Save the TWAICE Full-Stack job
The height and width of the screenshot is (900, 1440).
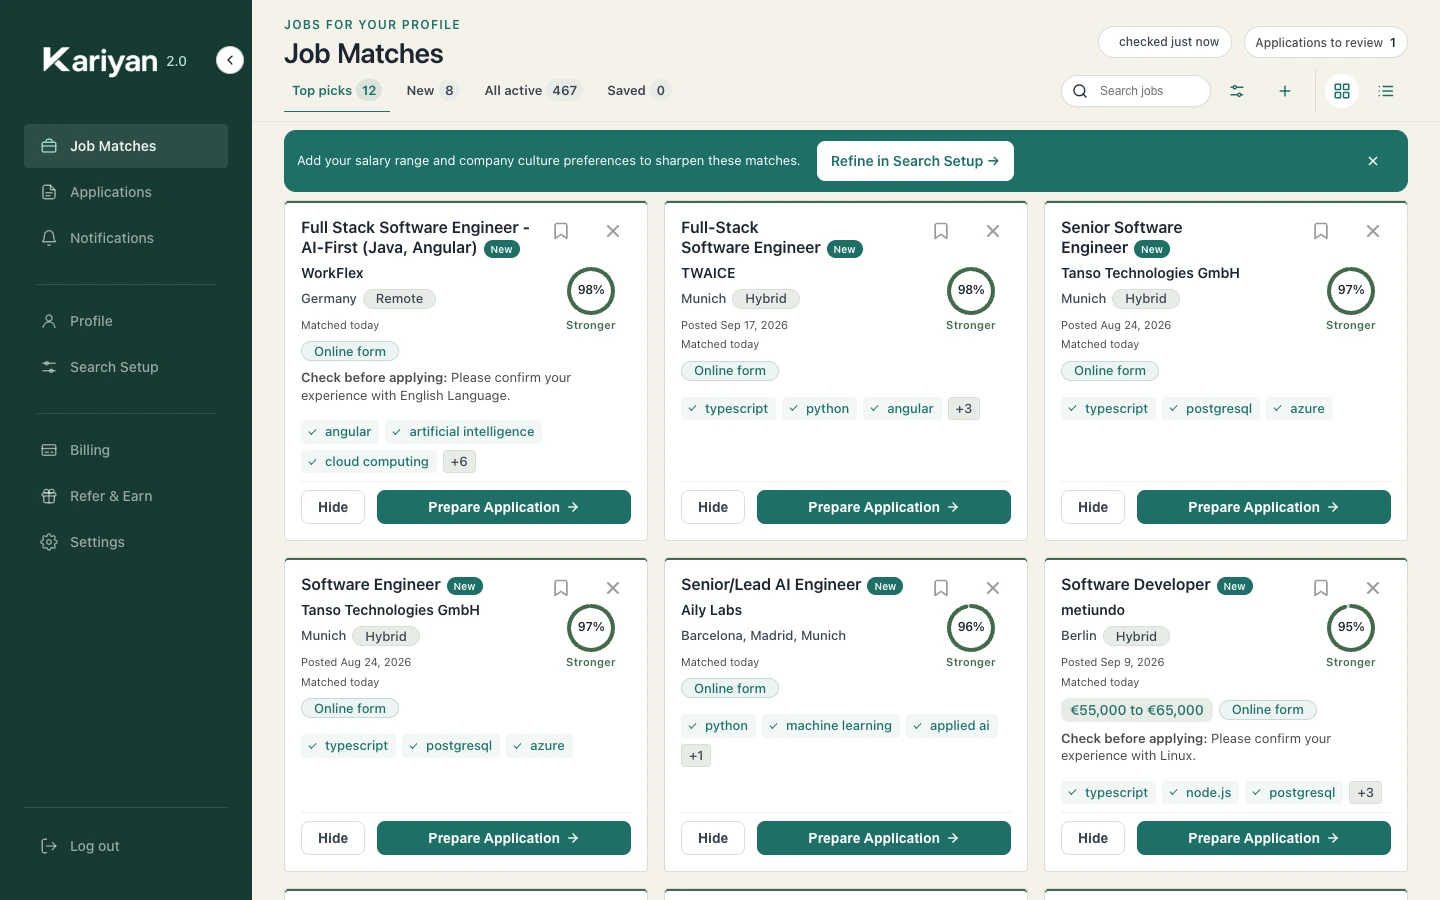[941, 231]
